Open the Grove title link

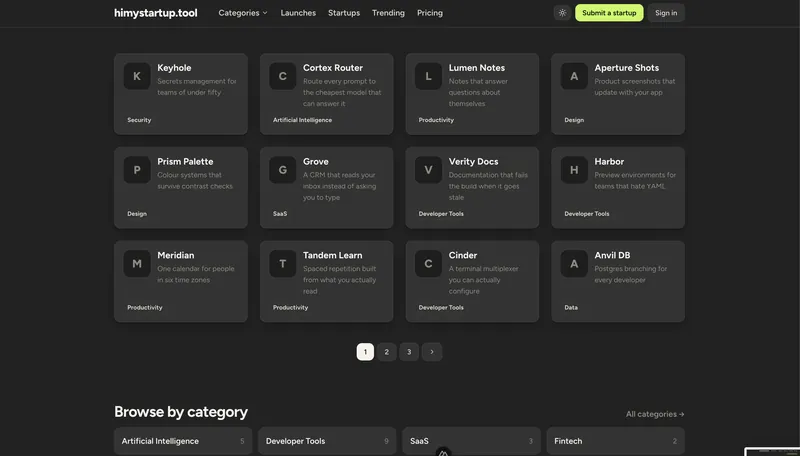pyautogui.click(x=316, y=162)
